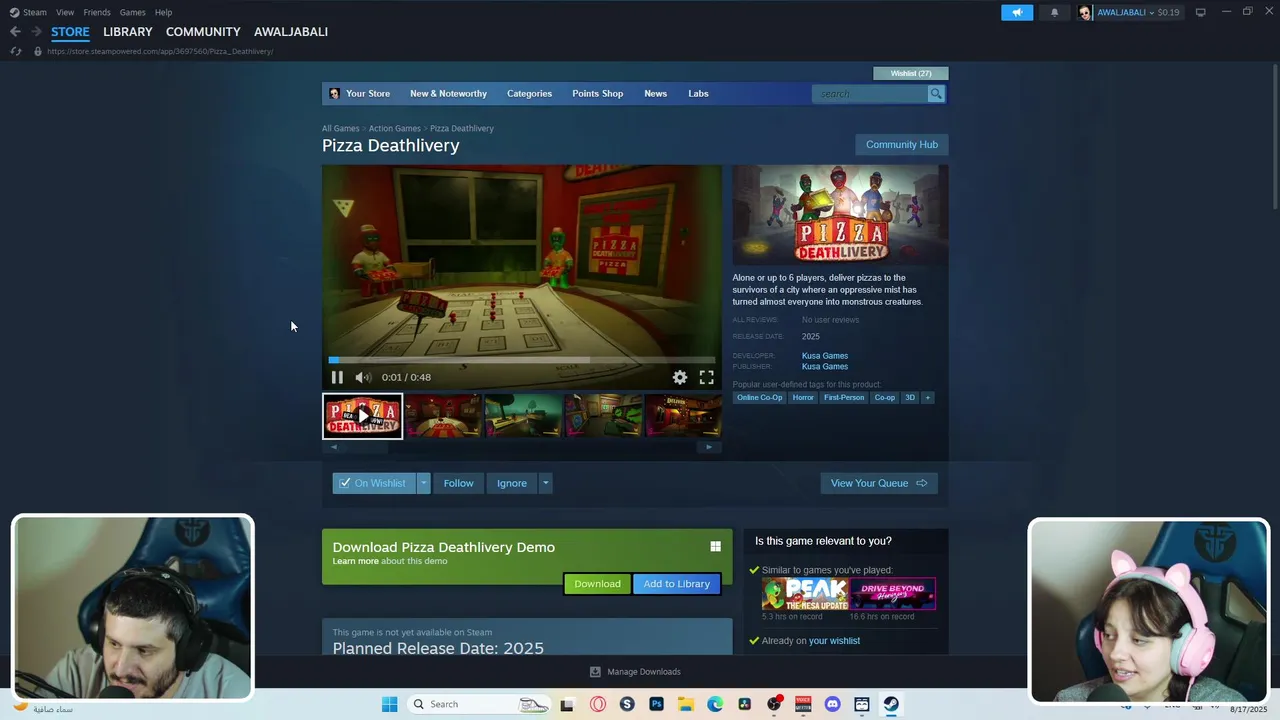Open the Voicemeeter taskbar icon
The height and width of the screenshot is (720, 1280).
(803, 704)
